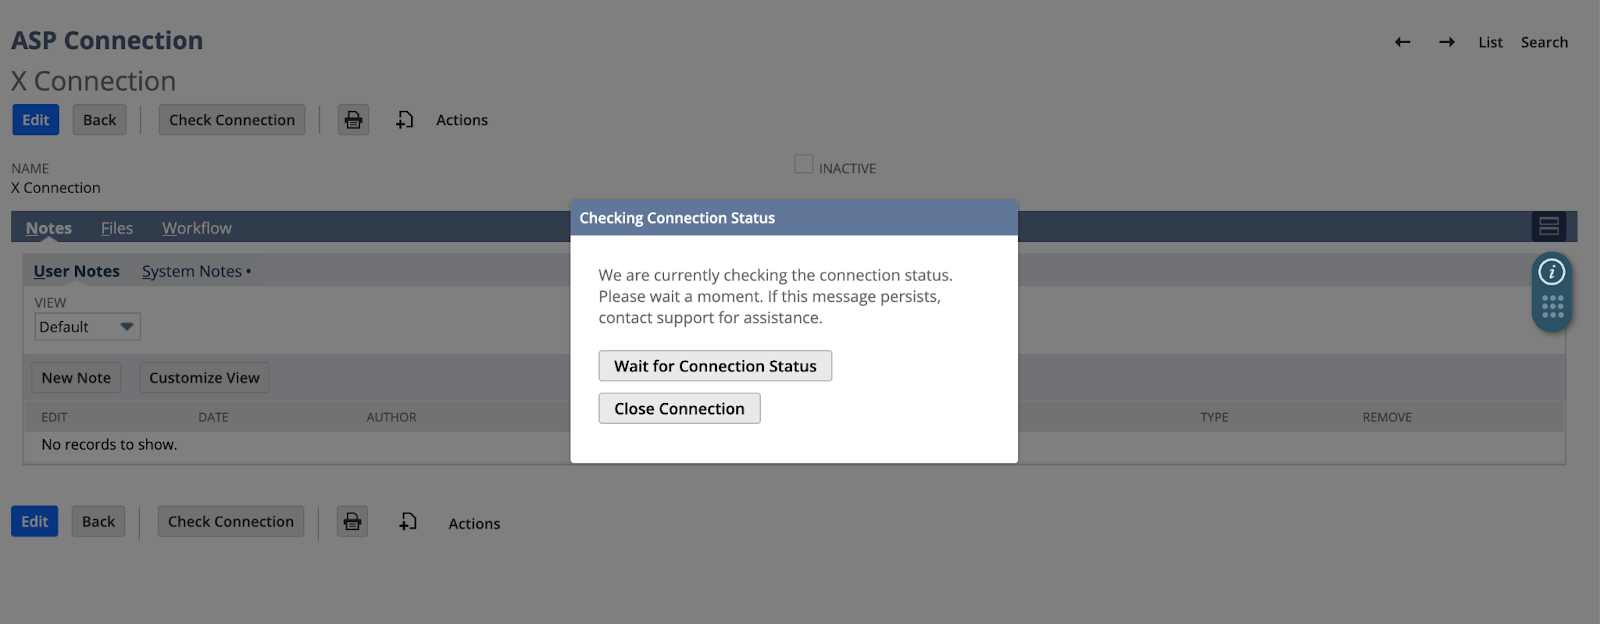Screen dimensions: 1600x624
Task: Open the View Default dropdown
Action: [88, 327]
